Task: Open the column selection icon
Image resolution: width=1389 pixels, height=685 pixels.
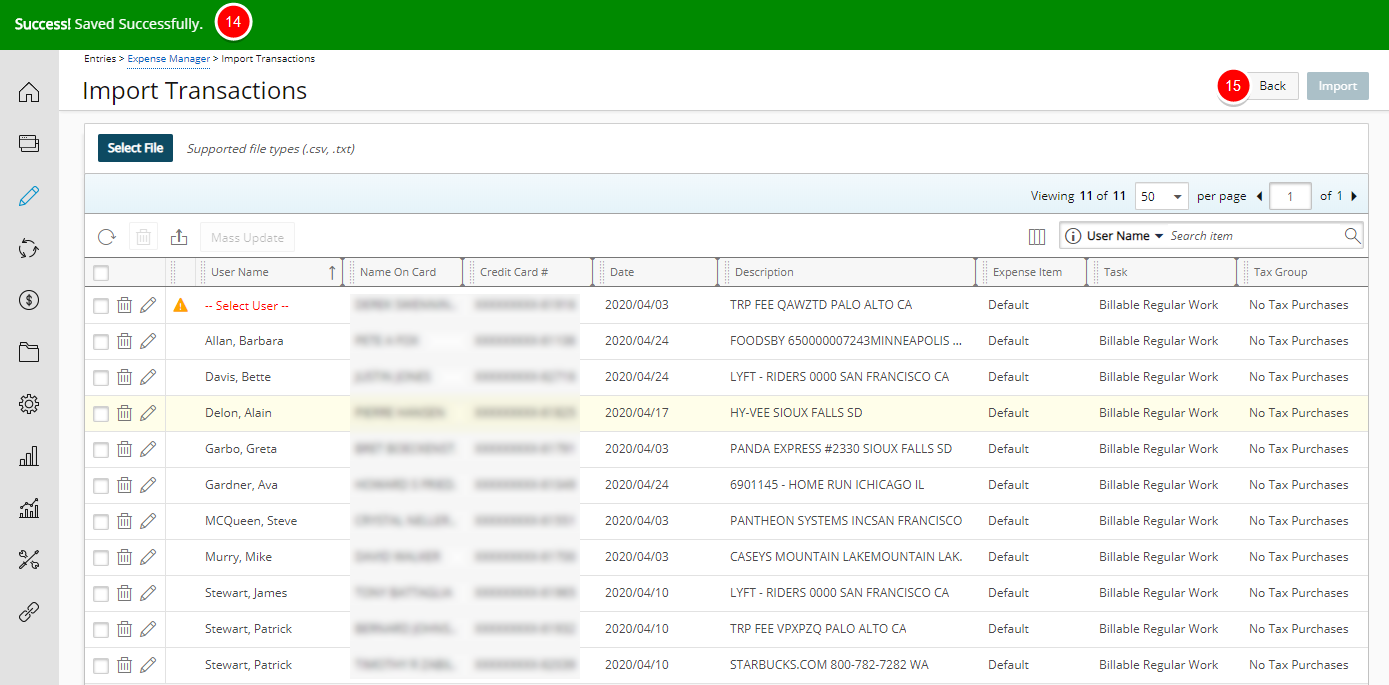Action: click(1037, 236)
